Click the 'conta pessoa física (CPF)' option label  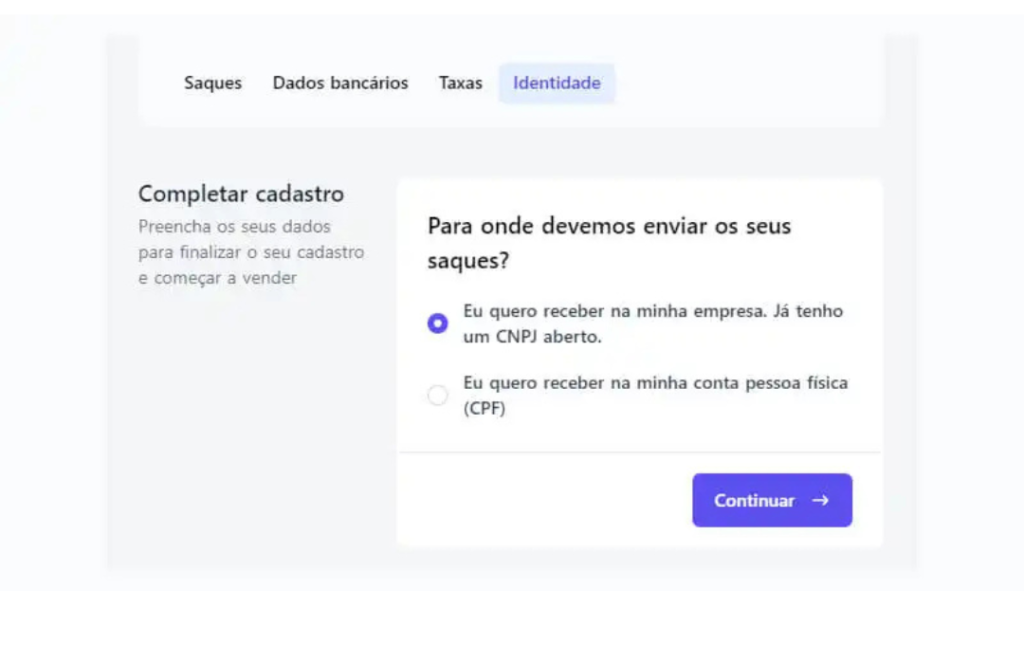655,383
